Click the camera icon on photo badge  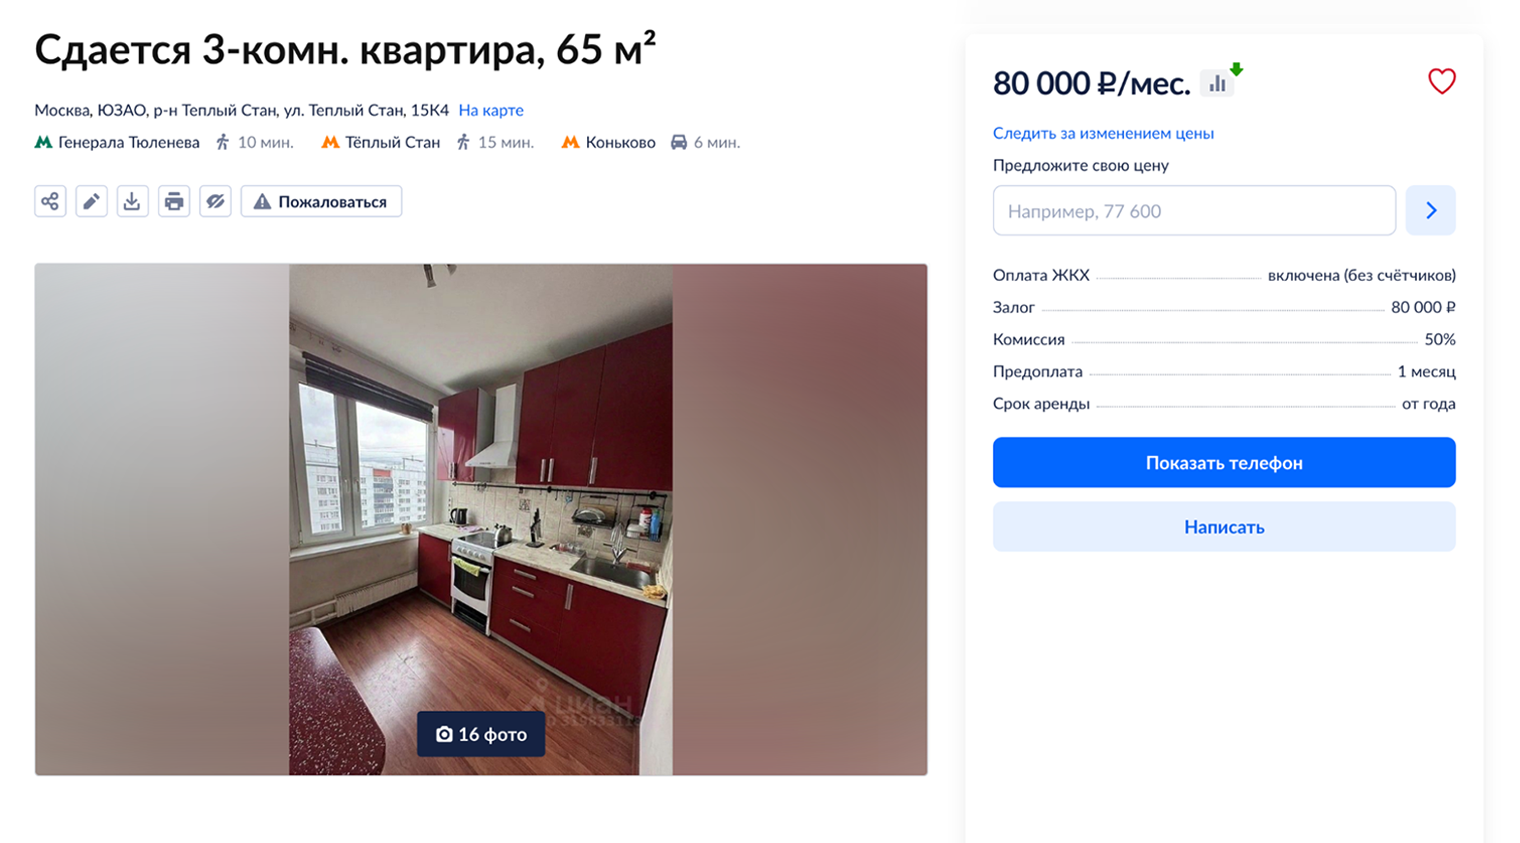pos(444,734)
